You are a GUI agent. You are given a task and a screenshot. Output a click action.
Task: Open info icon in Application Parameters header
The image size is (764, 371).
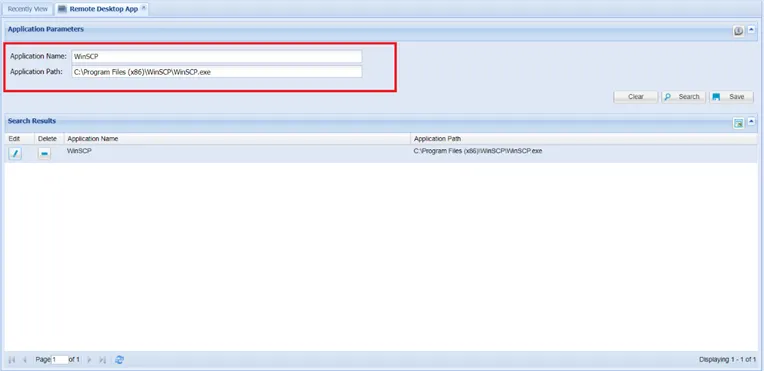[739, 31]
